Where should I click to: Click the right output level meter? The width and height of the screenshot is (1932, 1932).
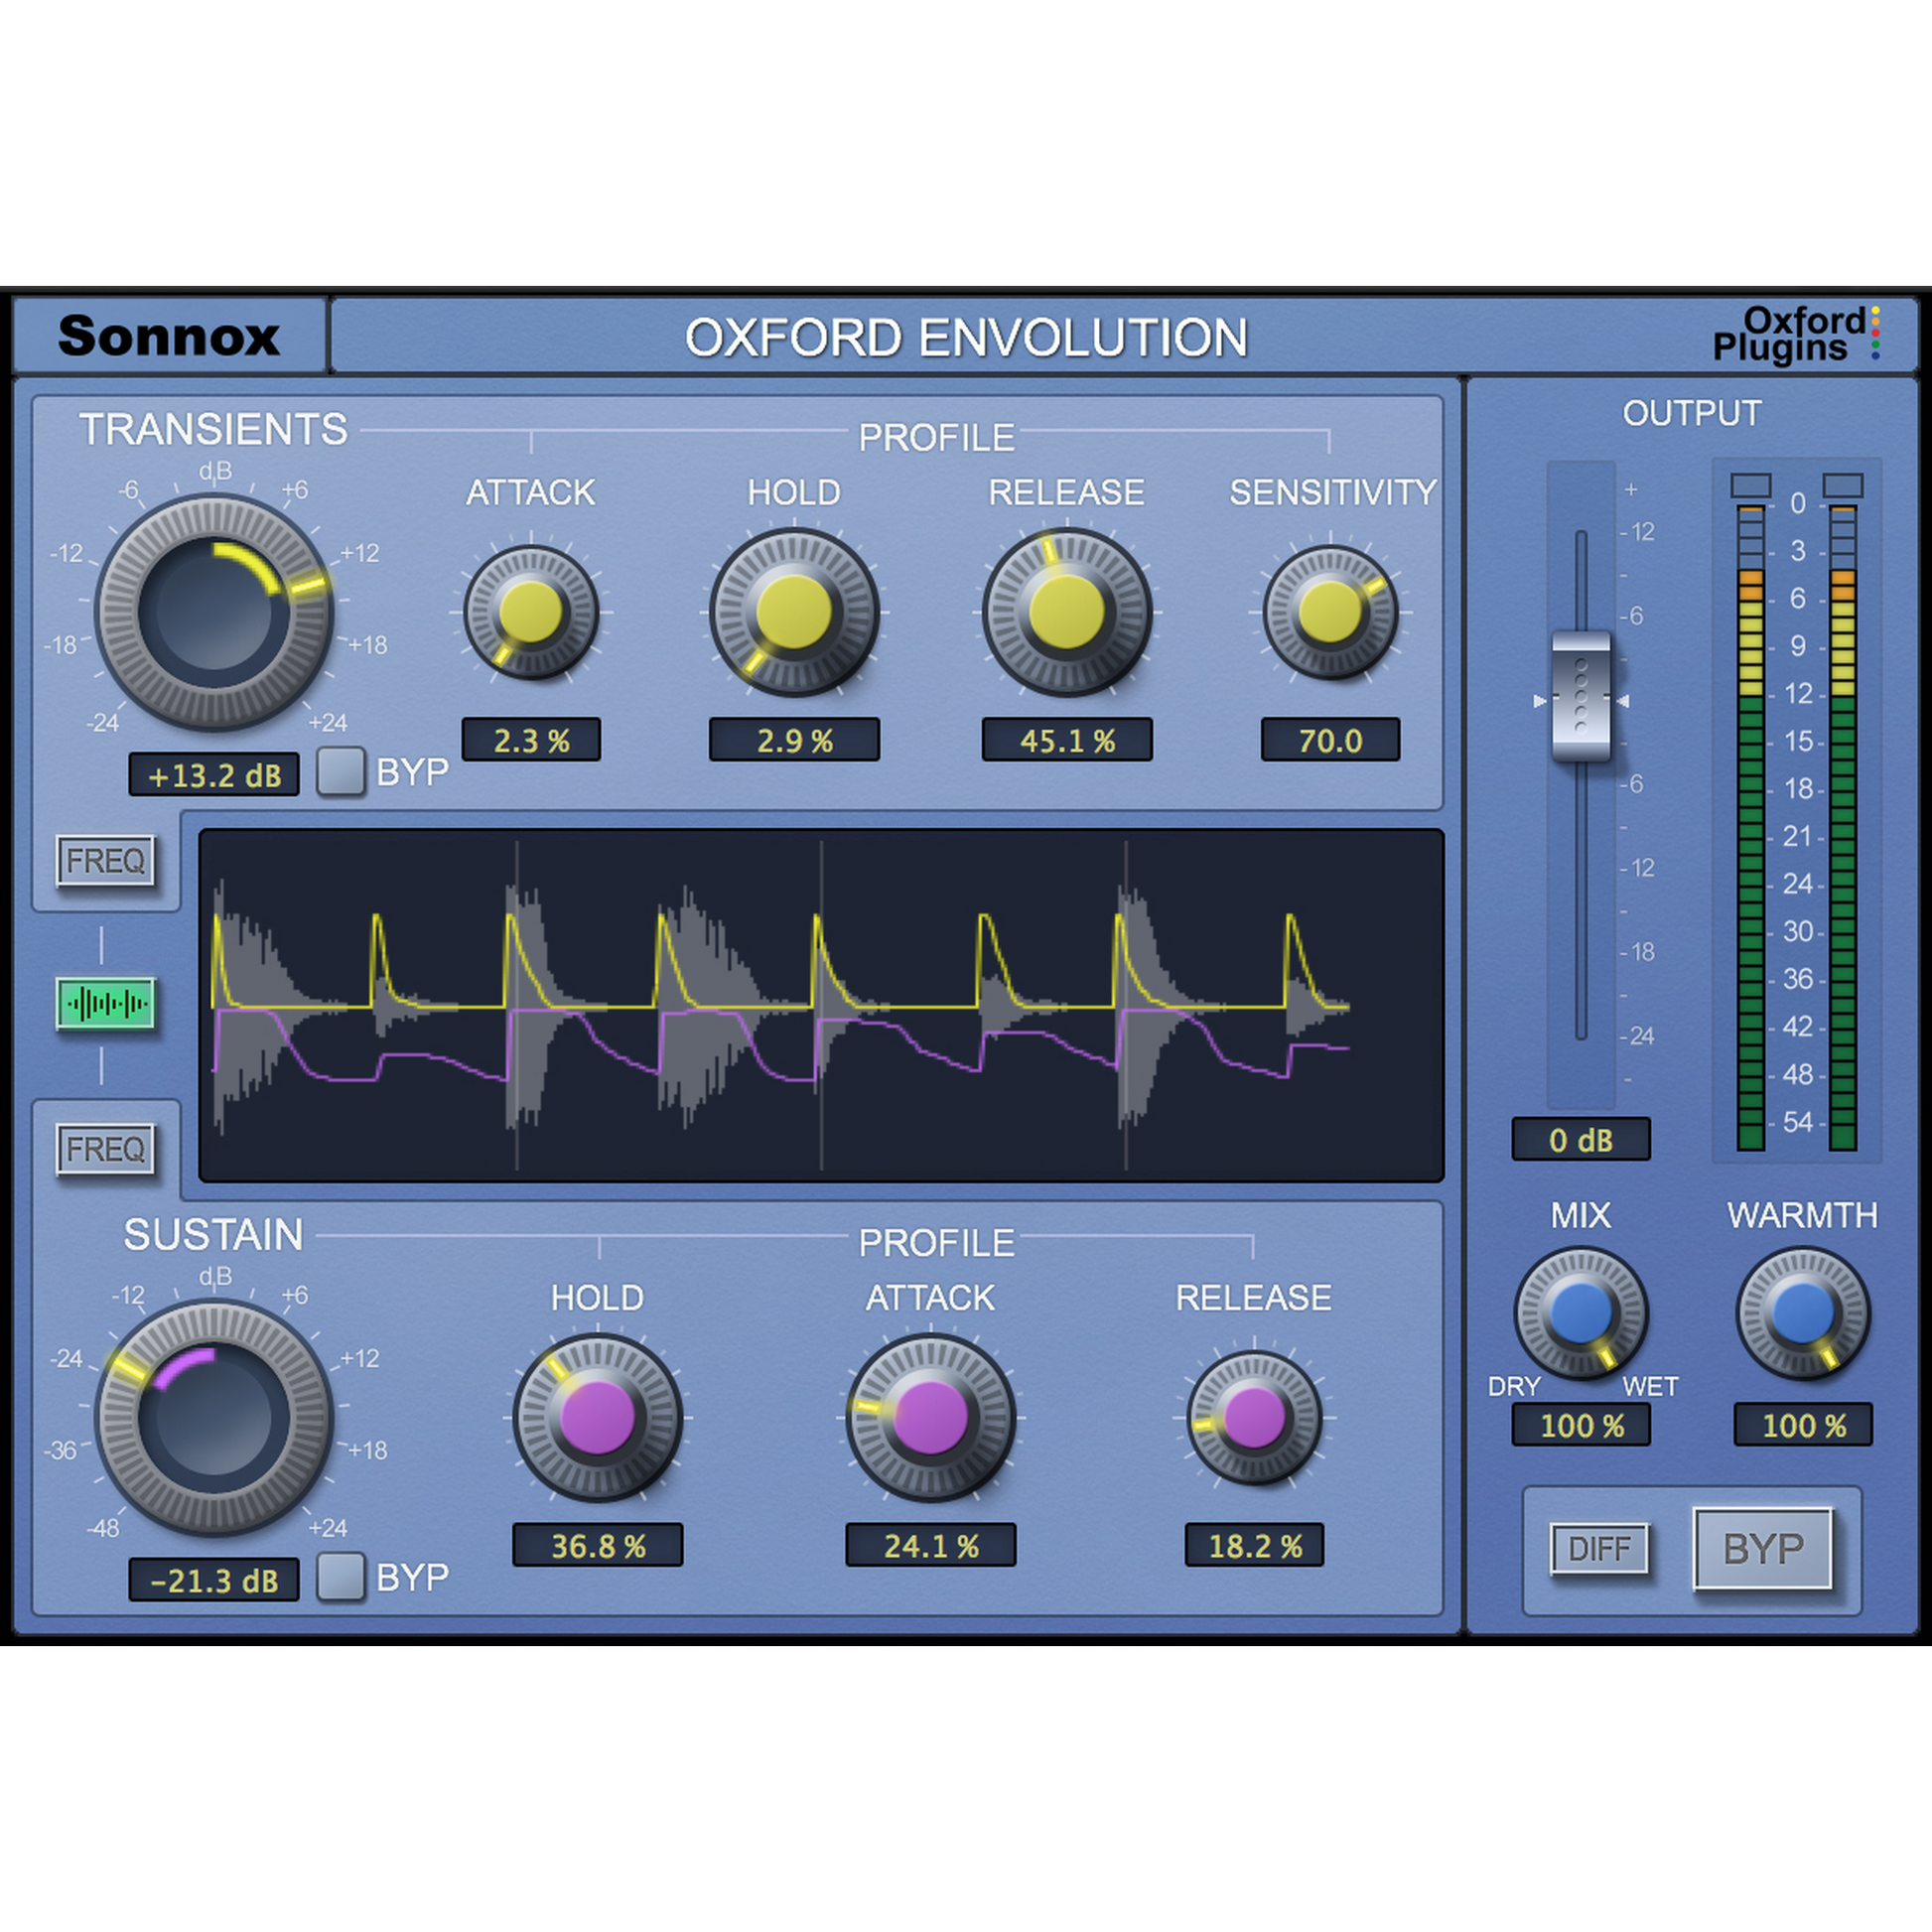1843,827
